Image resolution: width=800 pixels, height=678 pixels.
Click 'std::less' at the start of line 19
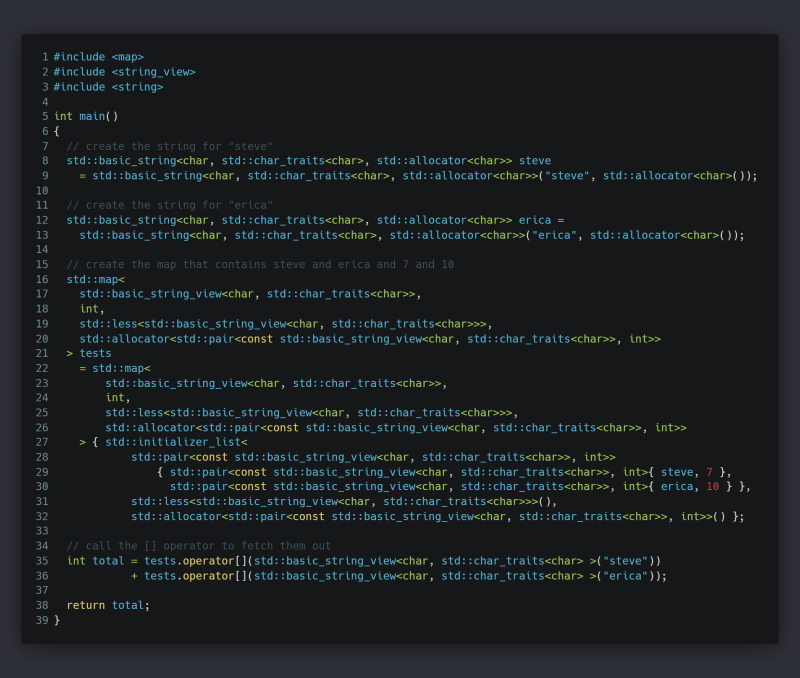point(109,324)
